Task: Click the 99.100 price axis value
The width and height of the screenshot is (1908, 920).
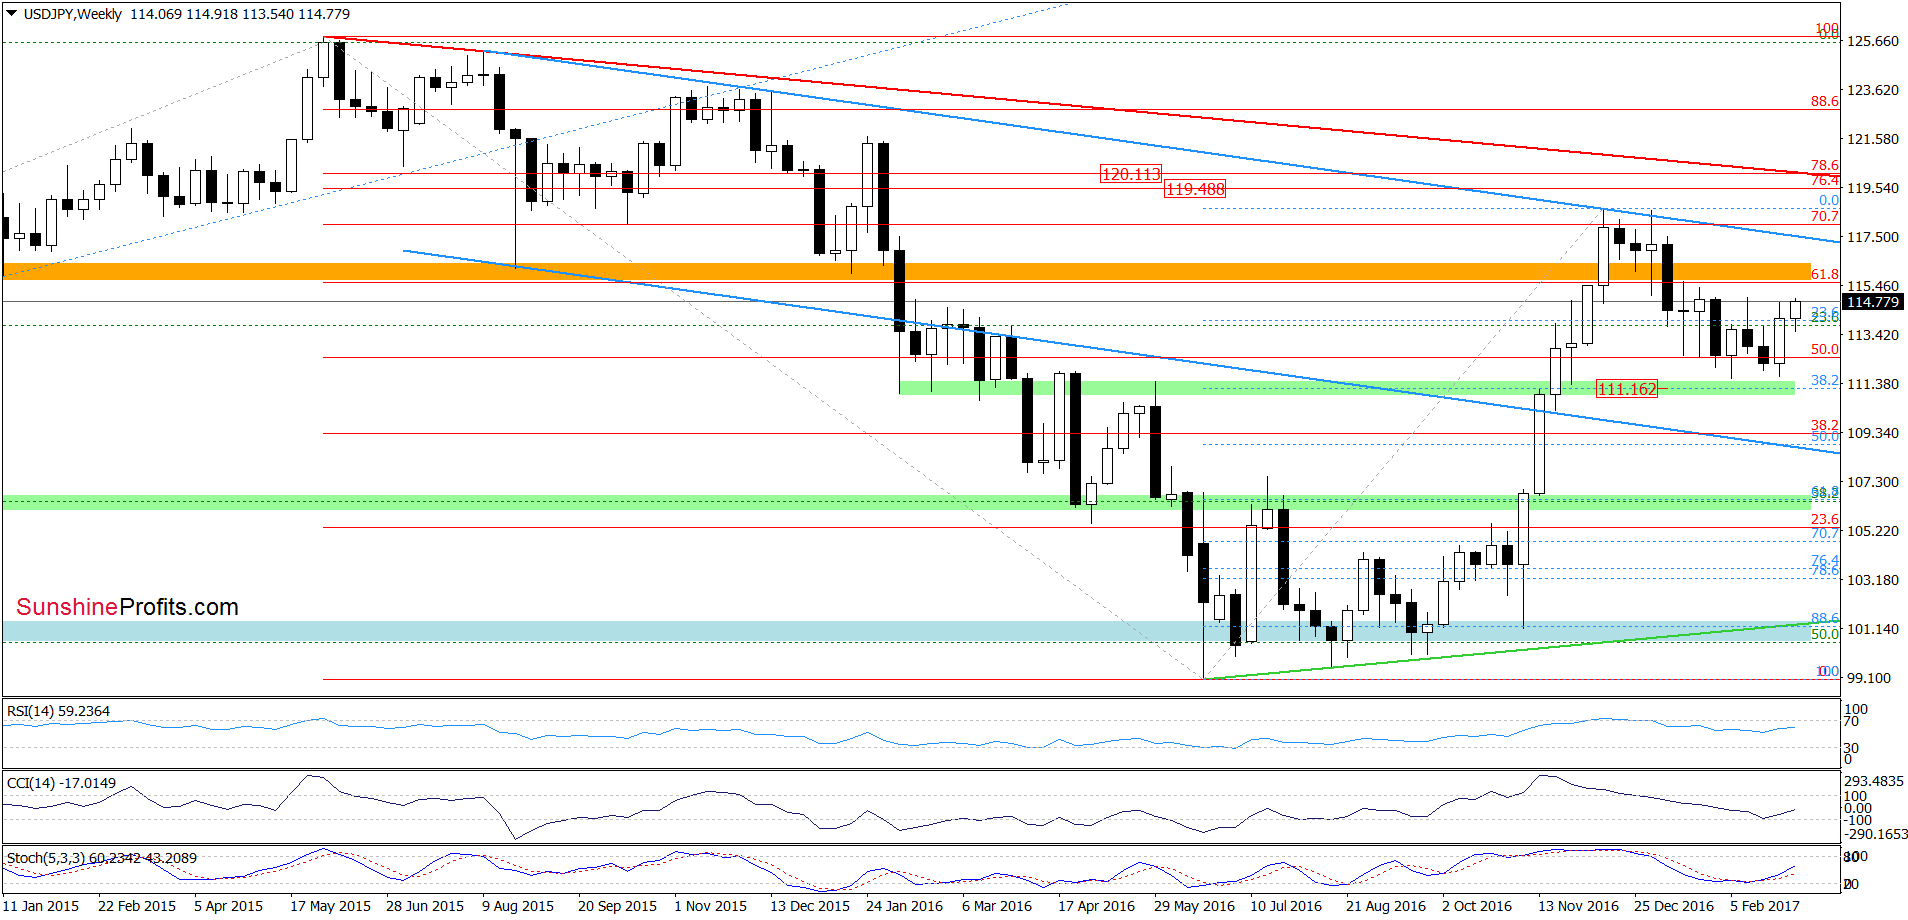Action: pos(1869,678)
